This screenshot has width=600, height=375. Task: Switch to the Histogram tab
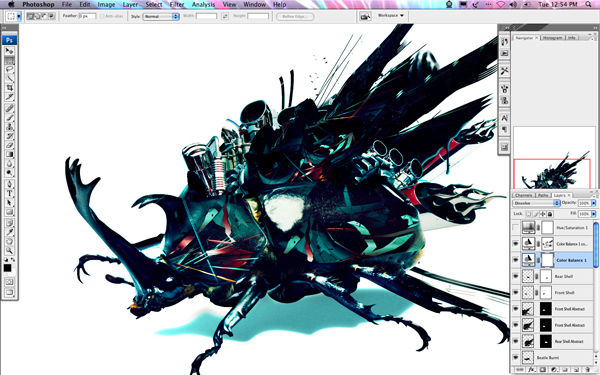tap(553, 38)
